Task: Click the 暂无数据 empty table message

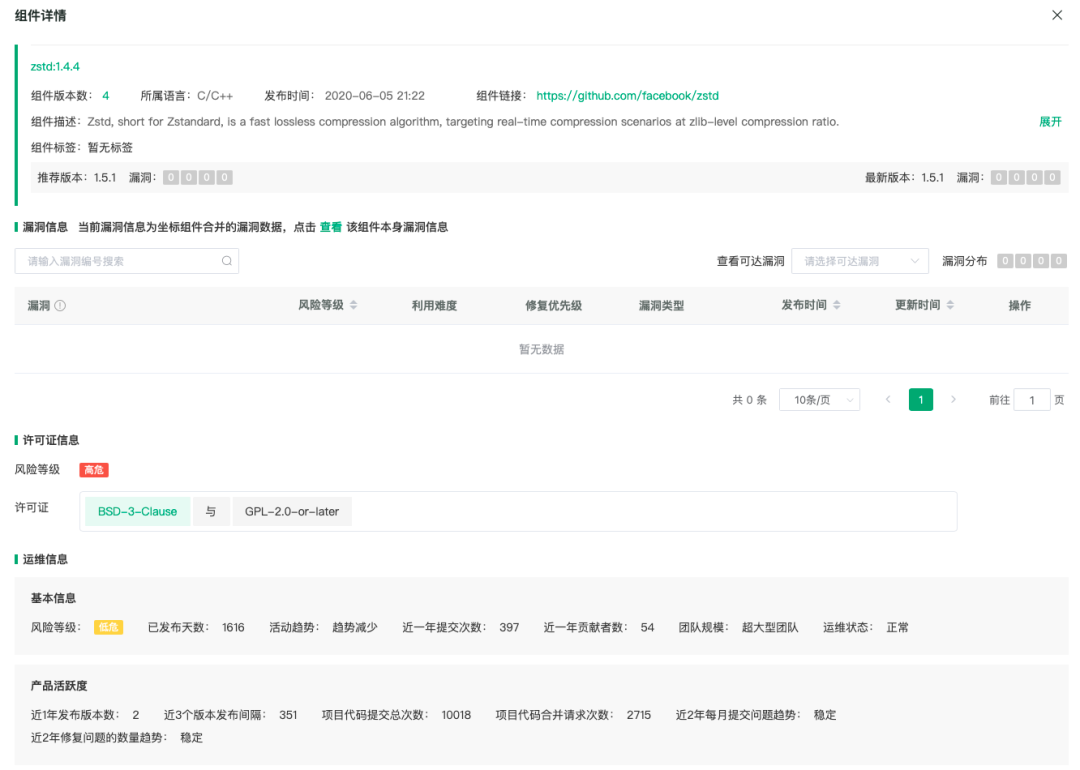Action: (541, 350)
